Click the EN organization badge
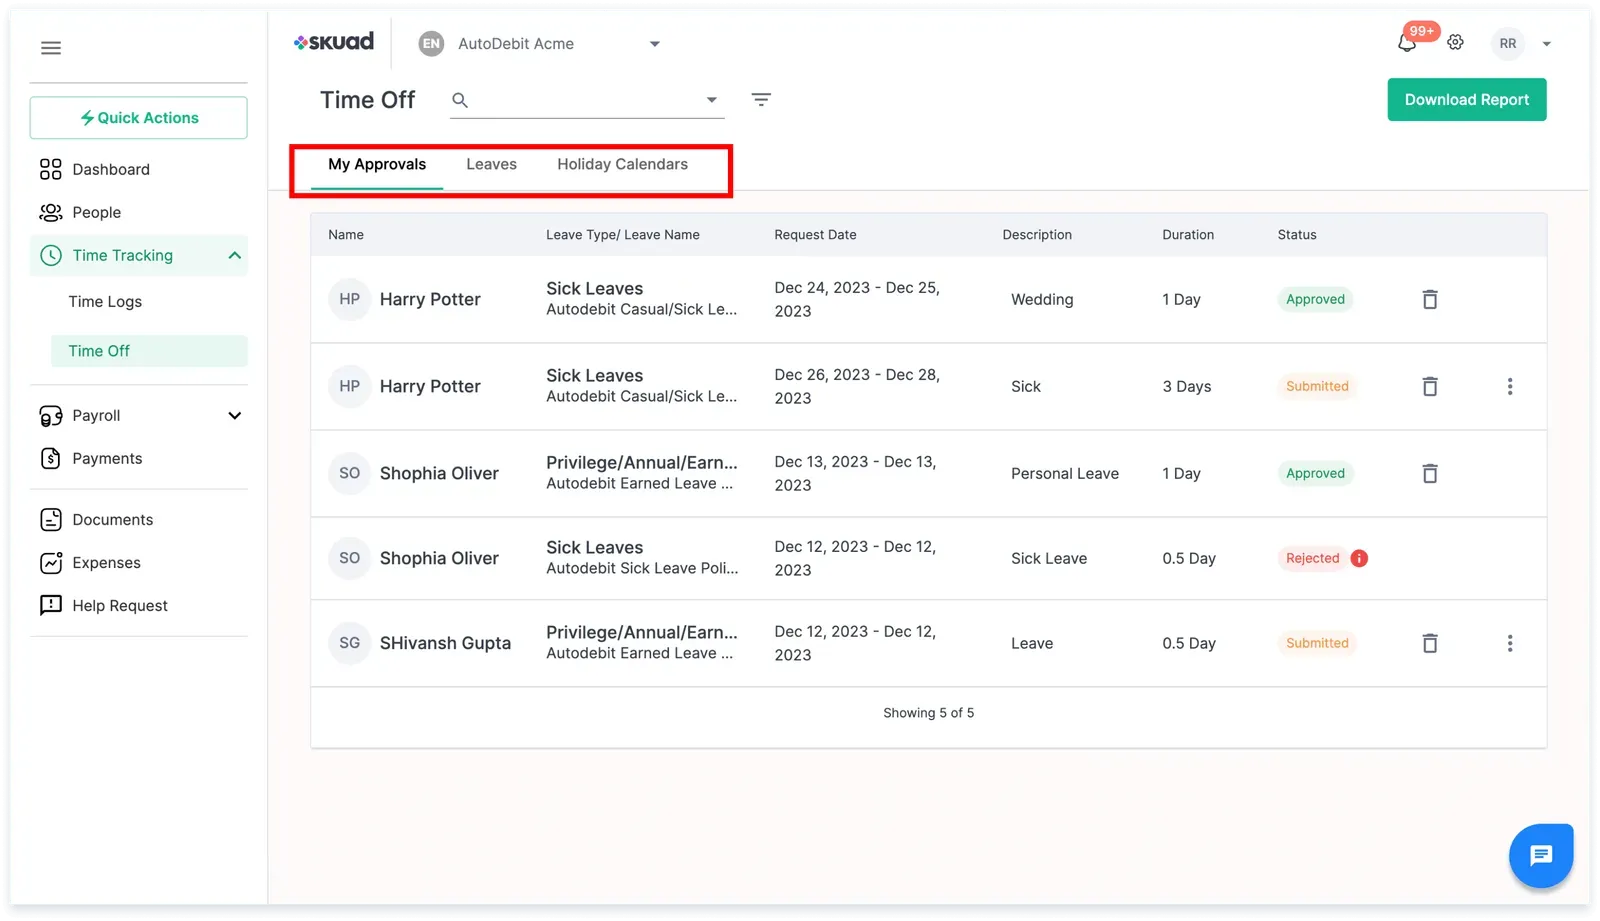The width and height of the screenshot is (1600, 921). pos(431,43)
